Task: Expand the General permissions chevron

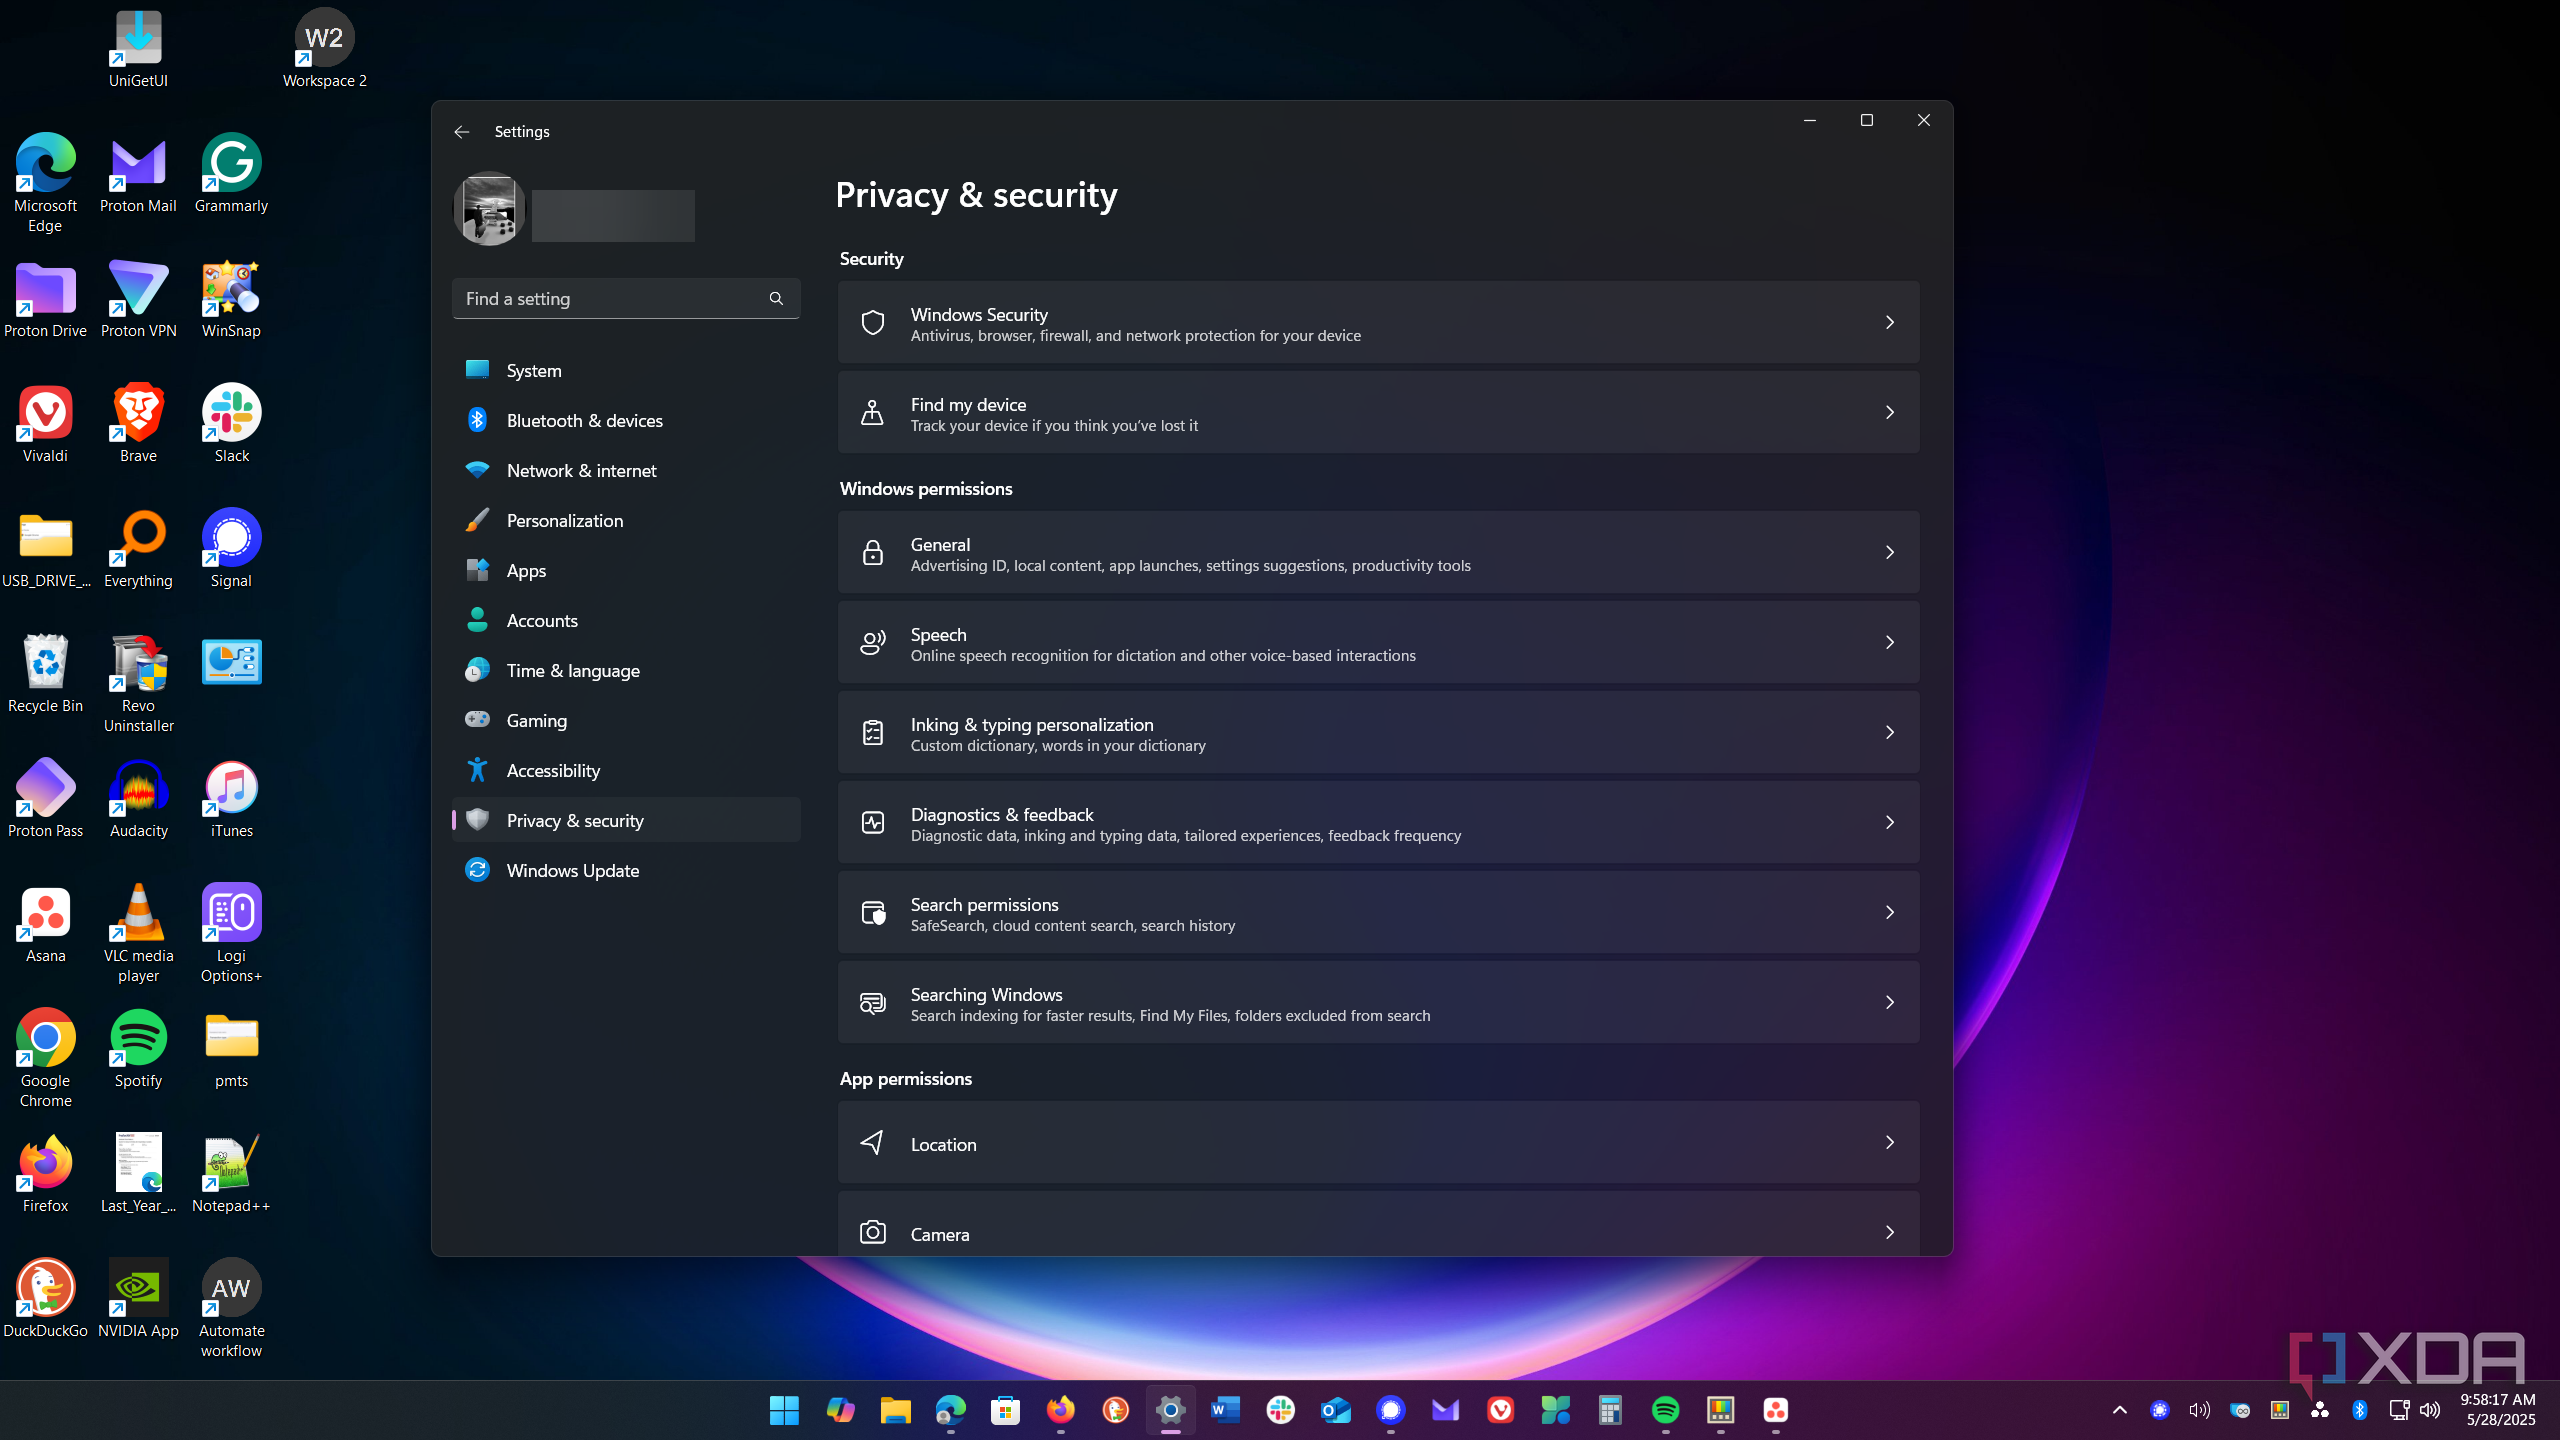Action: (x=1889, y=552)
